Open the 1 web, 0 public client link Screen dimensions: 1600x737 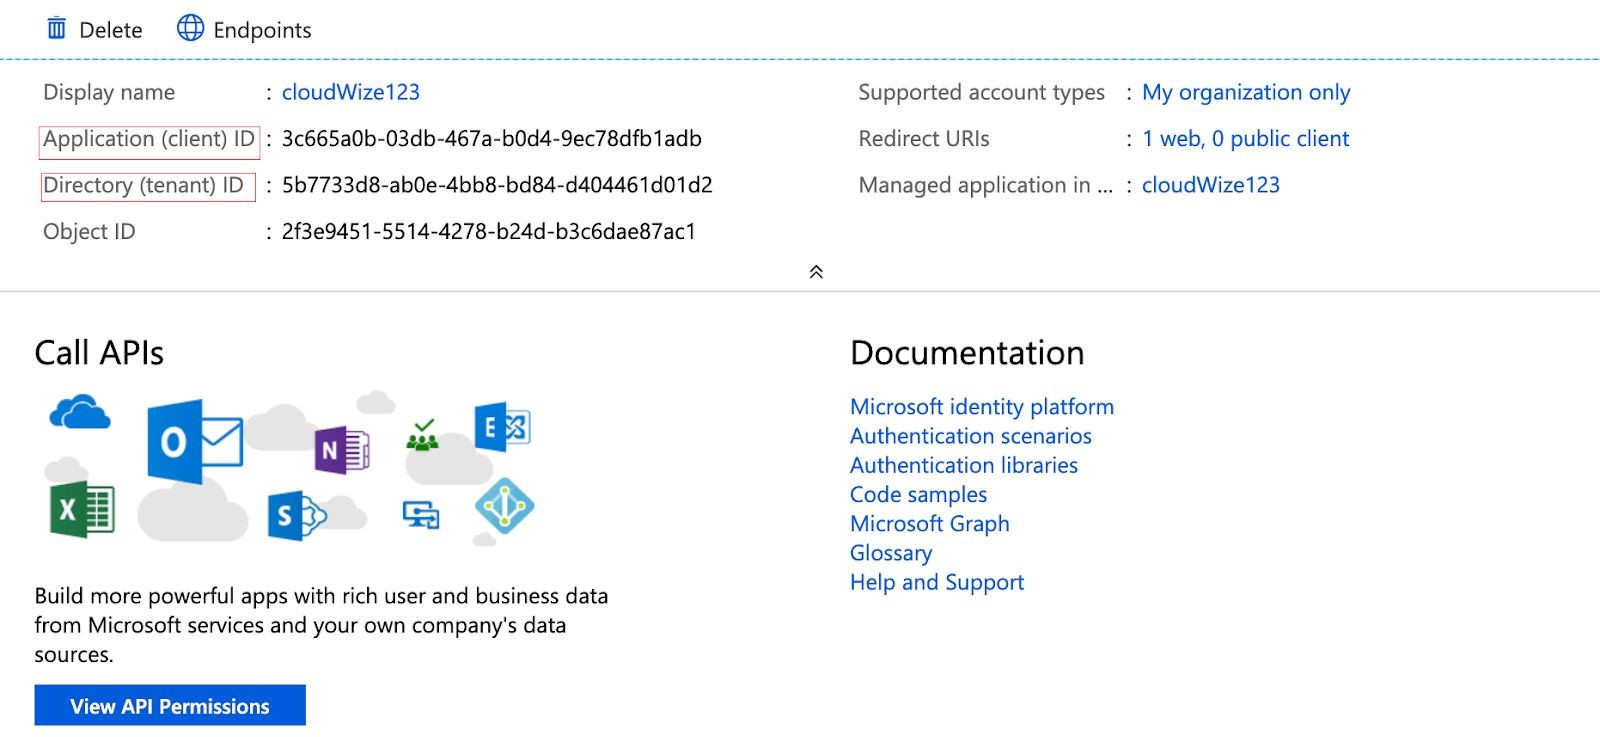(1245, 139)
